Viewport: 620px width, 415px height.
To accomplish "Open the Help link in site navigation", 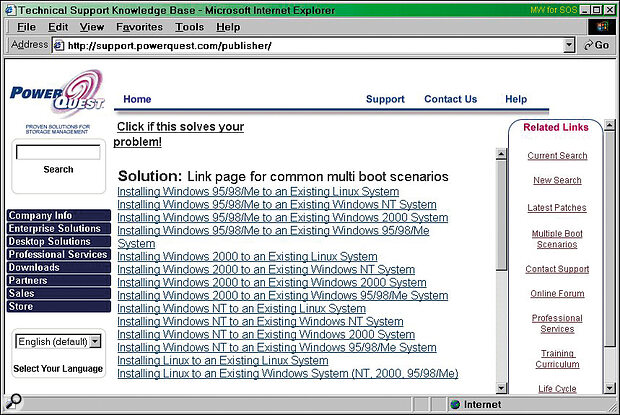I will point(516,99).
